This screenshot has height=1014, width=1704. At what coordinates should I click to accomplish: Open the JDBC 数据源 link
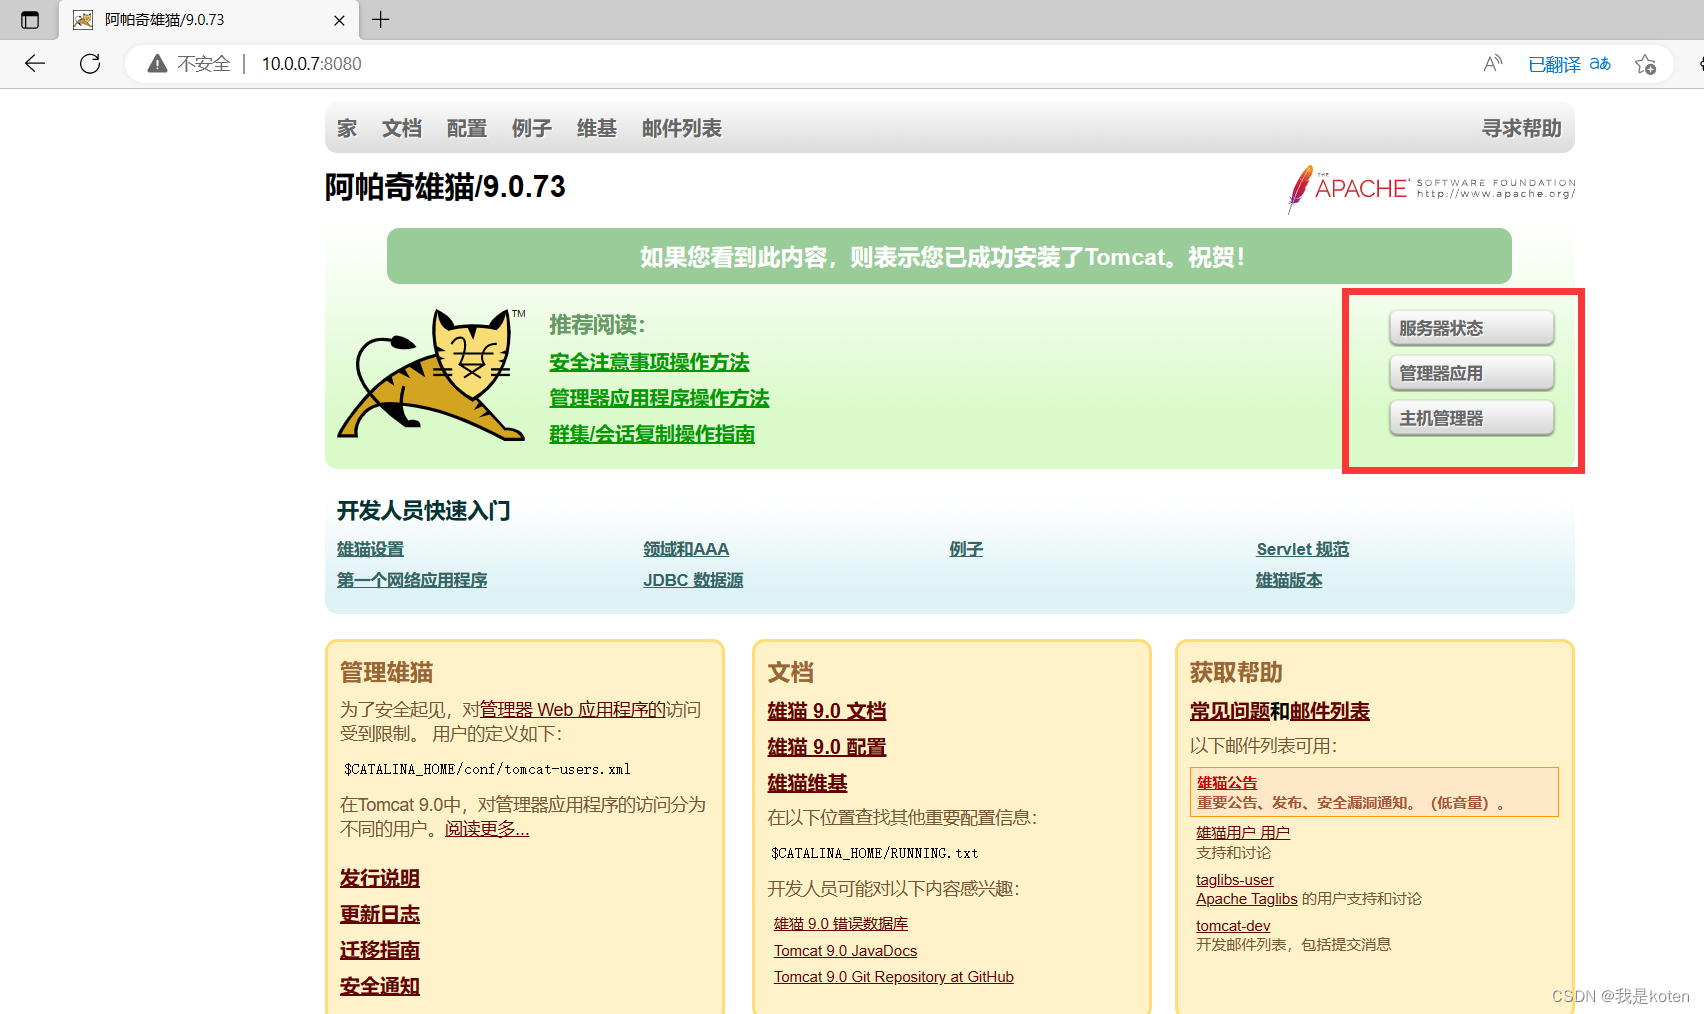click(x=693, y=580)
